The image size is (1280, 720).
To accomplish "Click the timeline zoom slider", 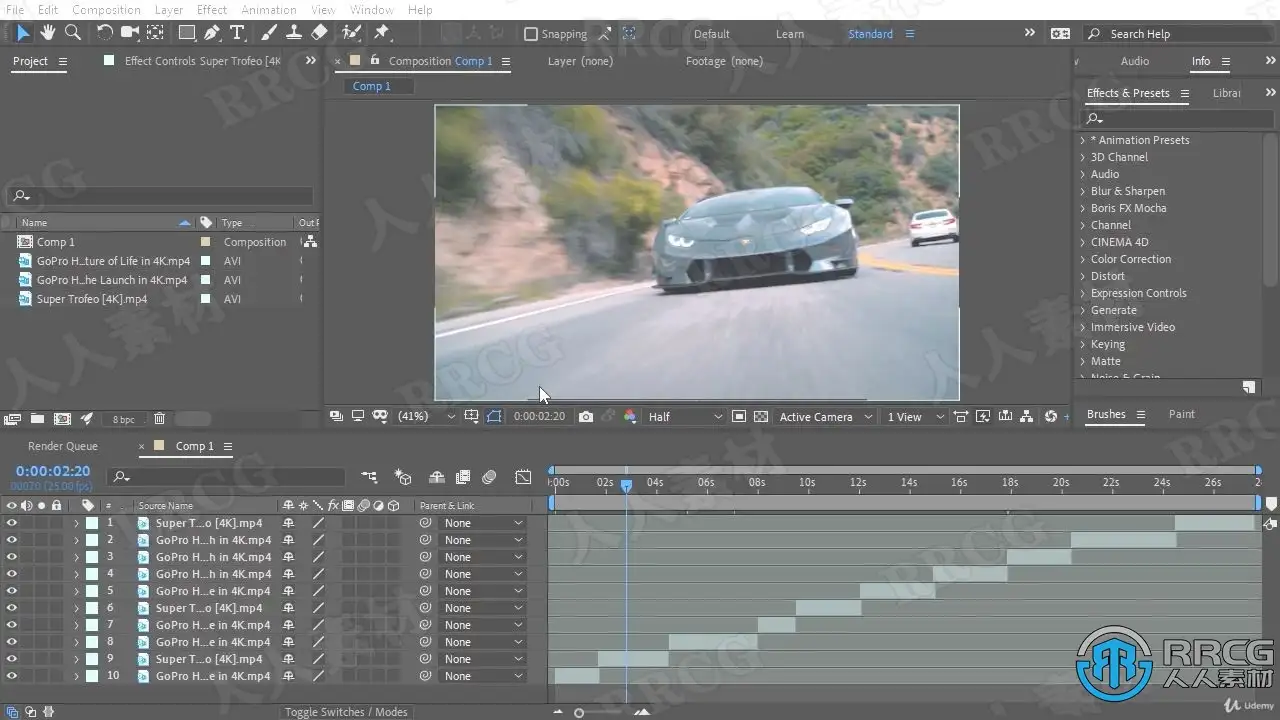I will pyautogui.click(x=579, y=712).
